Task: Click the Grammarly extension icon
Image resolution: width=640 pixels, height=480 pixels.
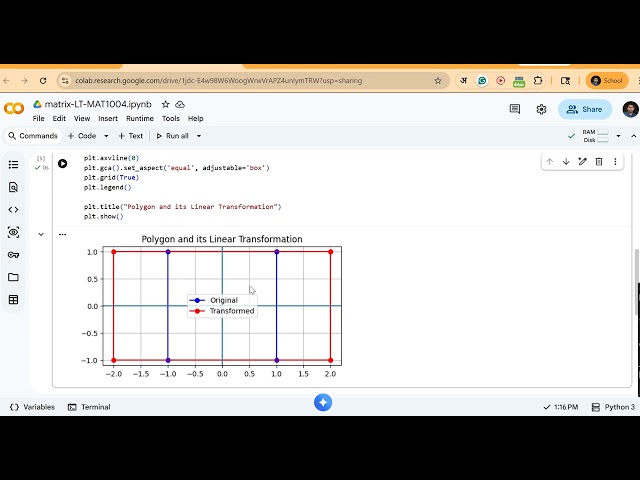Action: coord(482,81)
